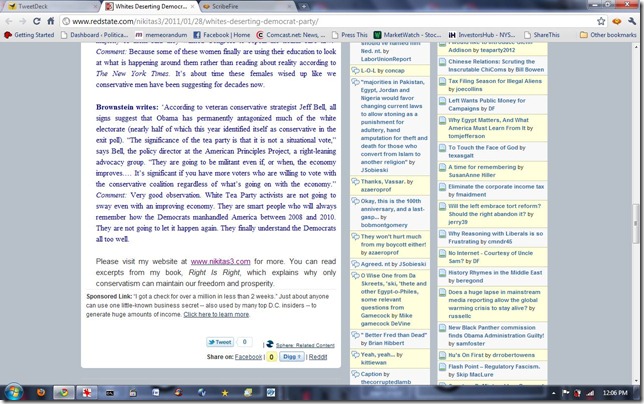Click the yellow Digg count box
The width and height of the screenshot is (644, 404).
point(271,357)
